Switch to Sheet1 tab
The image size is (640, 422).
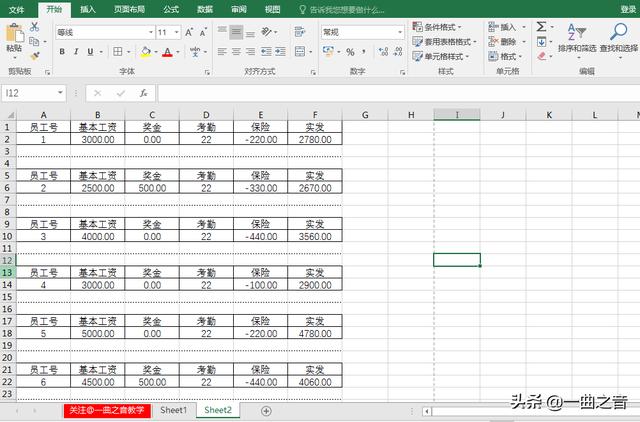(x=173, y=410)
